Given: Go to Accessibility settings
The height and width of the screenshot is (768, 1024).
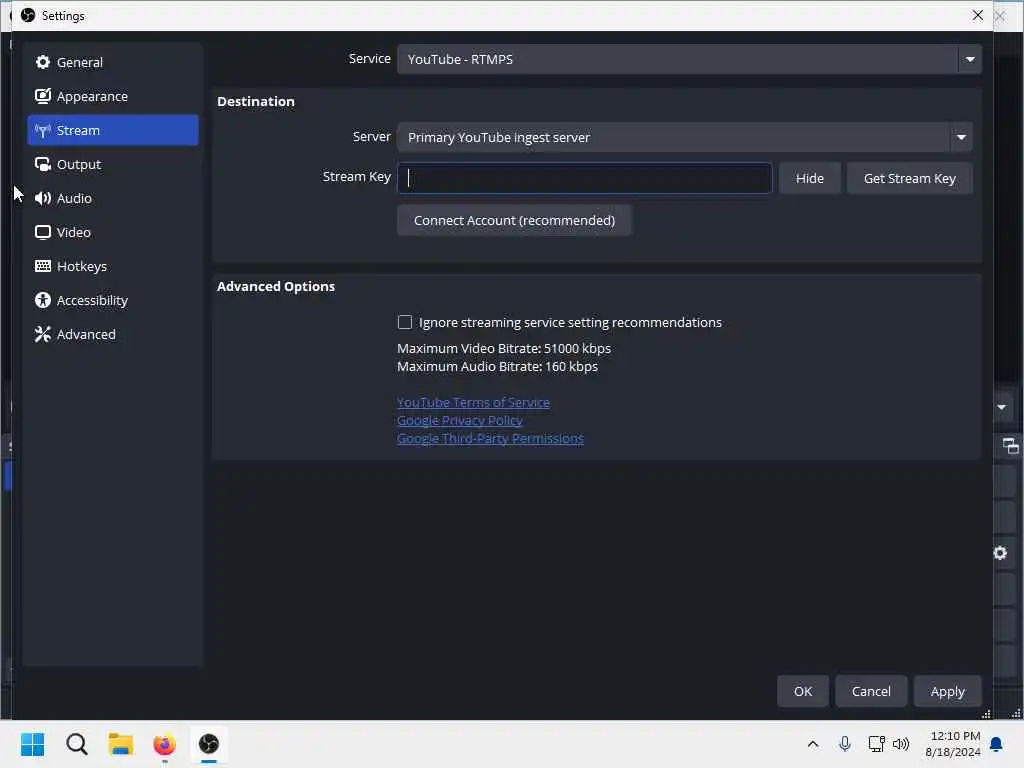Looking at the screenshot, I should 112,300.
